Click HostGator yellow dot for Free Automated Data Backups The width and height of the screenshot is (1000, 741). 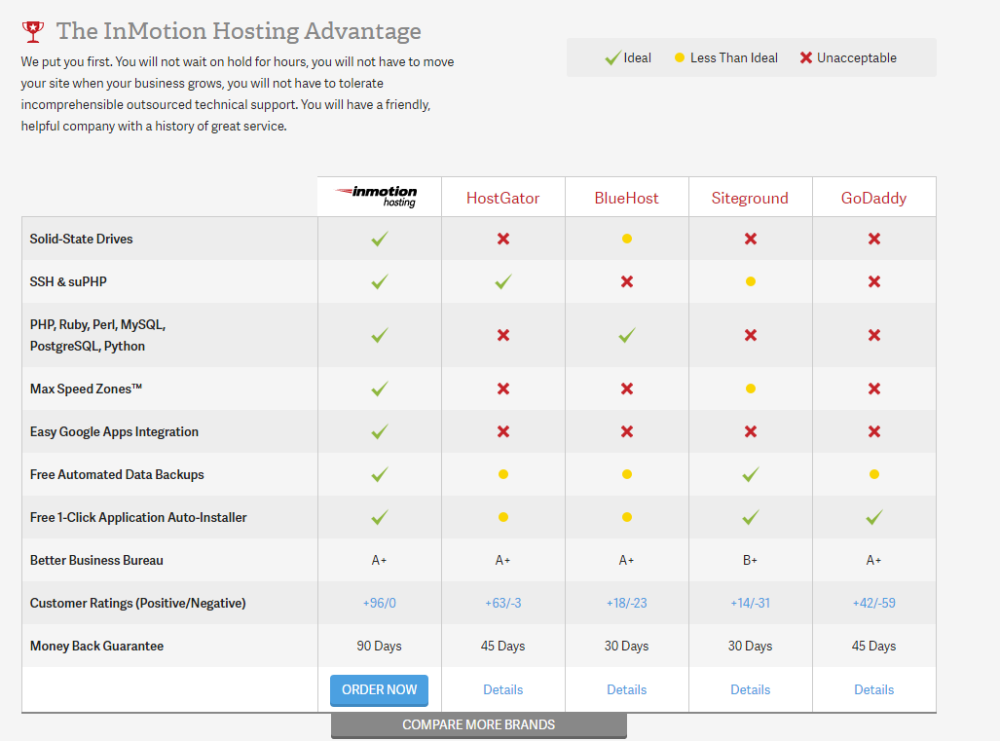click(x=503, y=474)
